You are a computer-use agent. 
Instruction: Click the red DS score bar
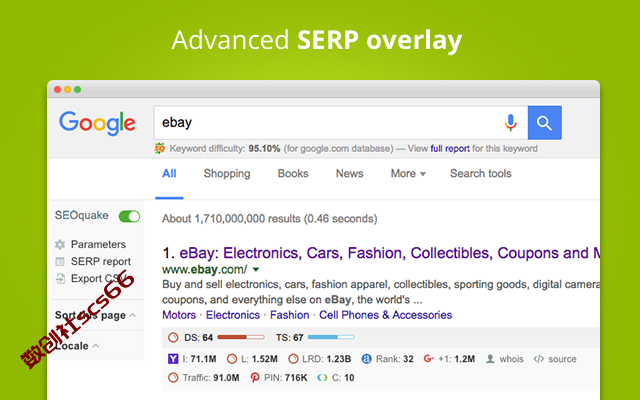click(241, 337)
